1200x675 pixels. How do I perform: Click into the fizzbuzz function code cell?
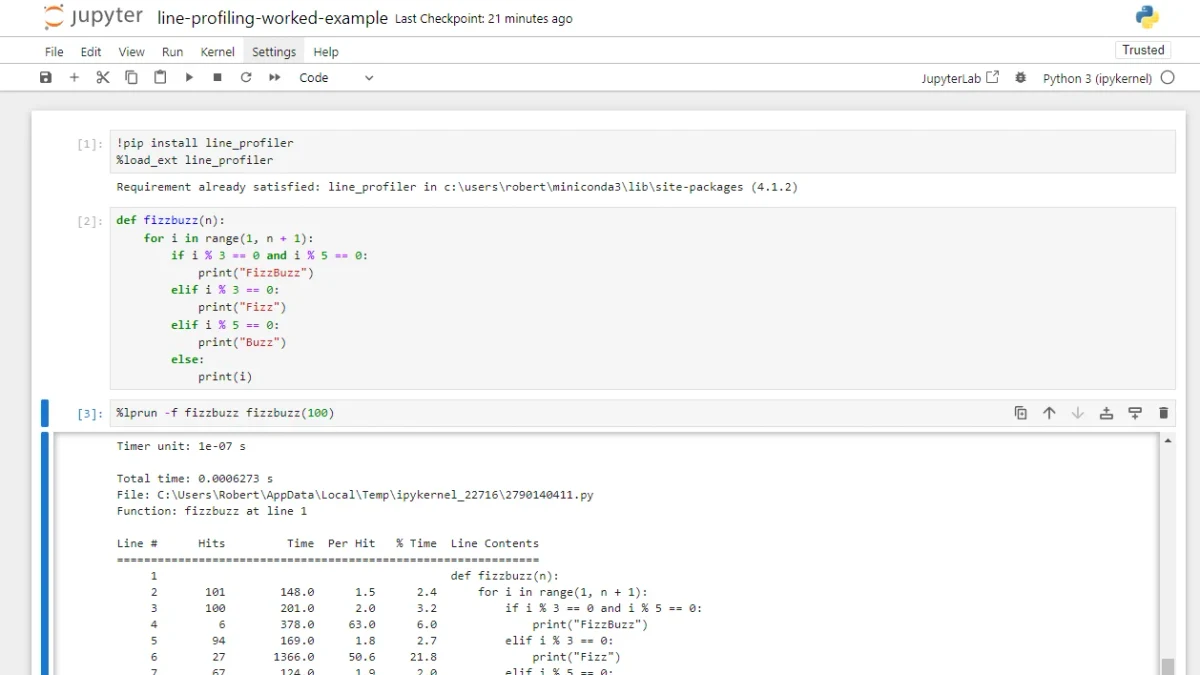coord(642,299)
